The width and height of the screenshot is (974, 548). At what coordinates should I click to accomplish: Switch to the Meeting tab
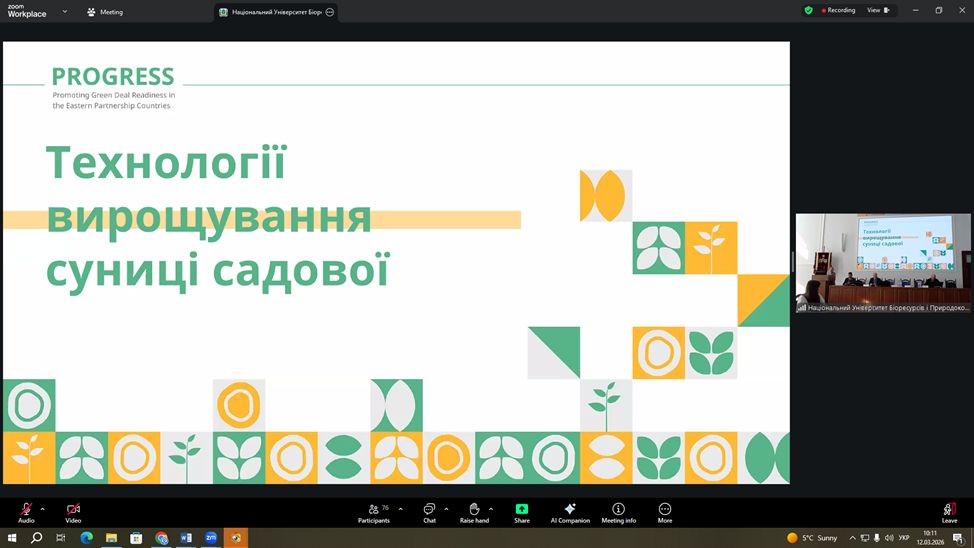tap(105, 12)
